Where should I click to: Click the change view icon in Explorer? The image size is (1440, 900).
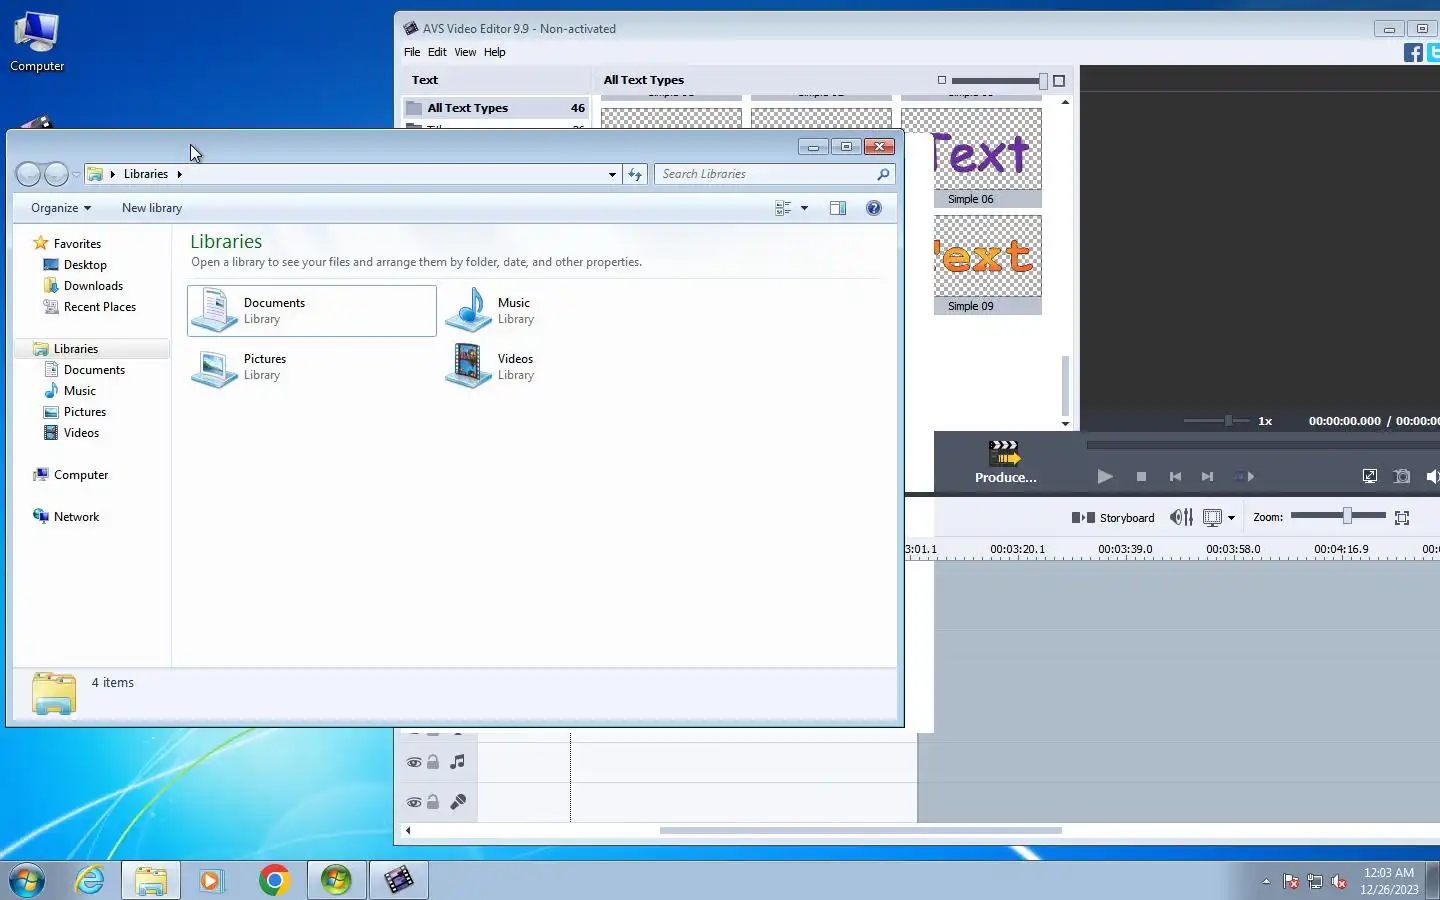(x=783, y=208)
